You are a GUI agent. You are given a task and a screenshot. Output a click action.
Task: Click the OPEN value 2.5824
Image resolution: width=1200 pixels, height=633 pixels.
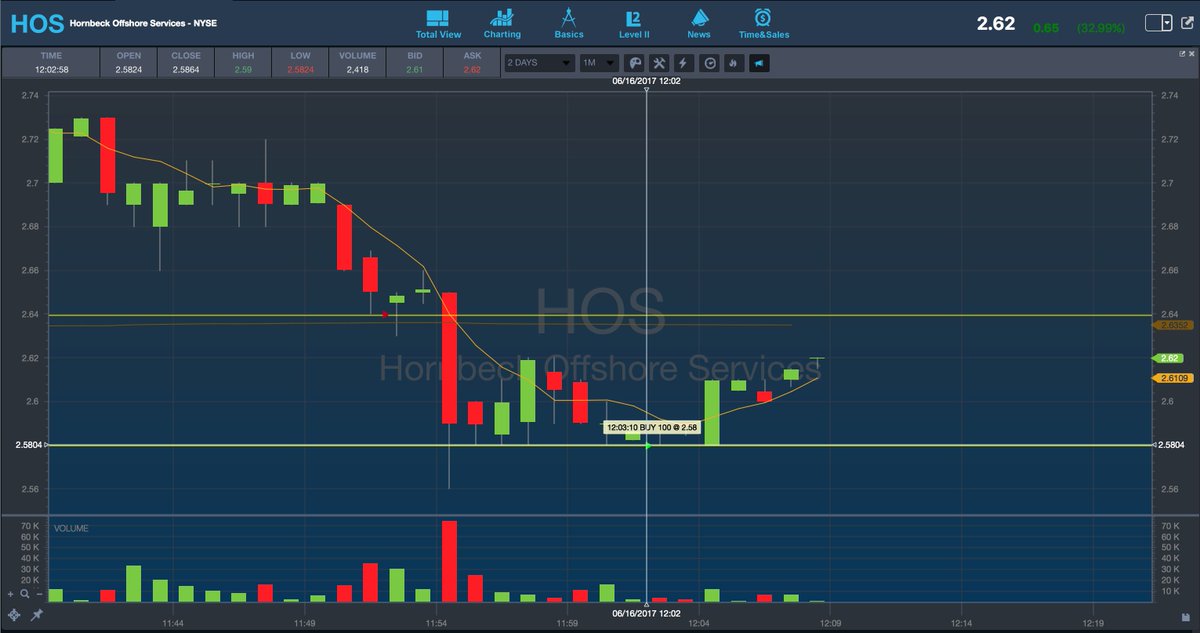(128, 70)
